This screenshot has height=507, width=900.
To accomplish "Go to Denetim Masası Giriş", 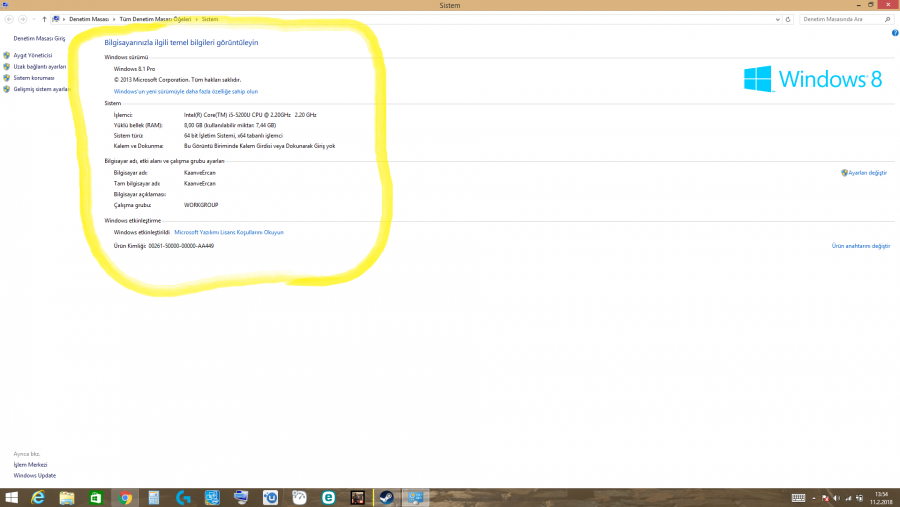I will point(40,38).
